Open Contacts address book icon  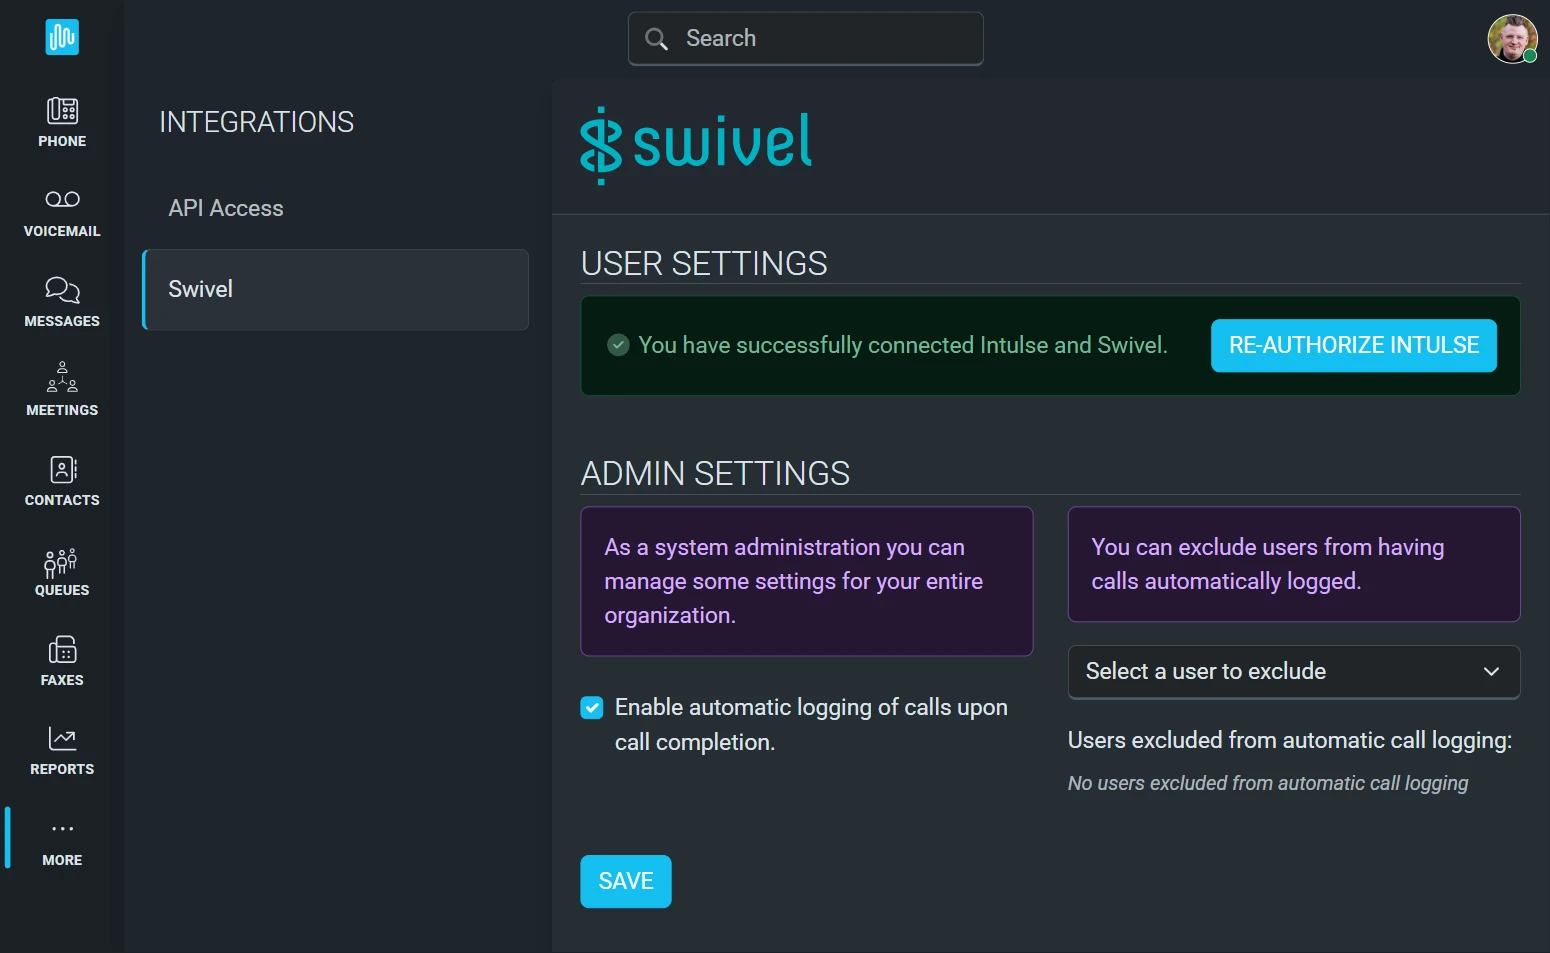(x=62, y=470)
